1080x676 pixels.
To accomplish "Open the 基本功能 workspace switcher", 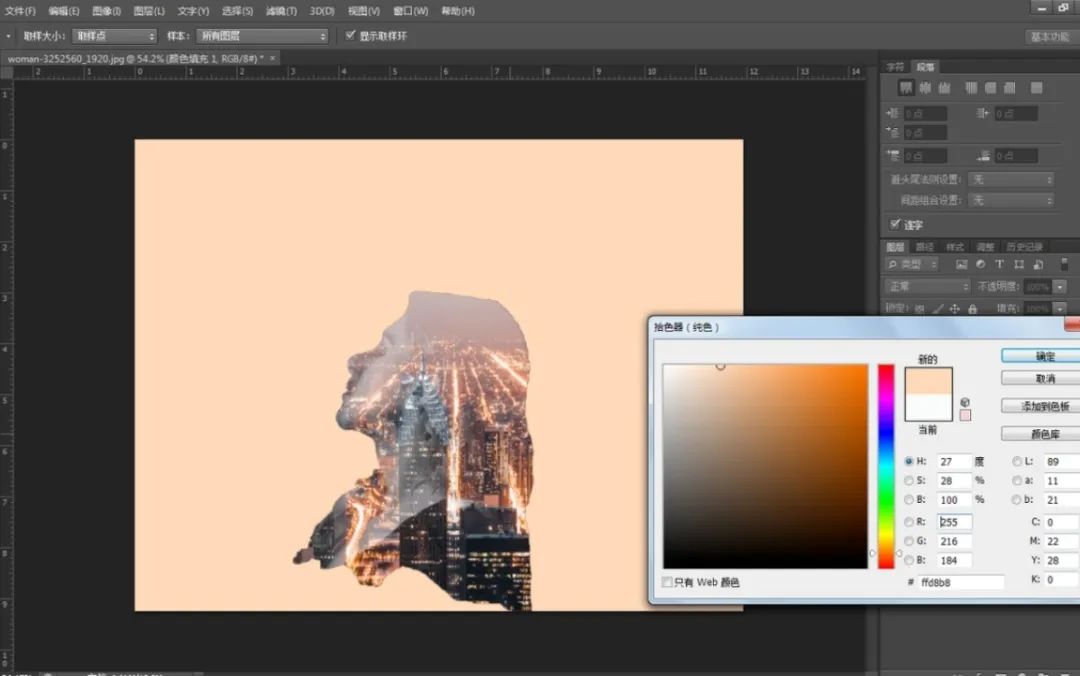I will (x=1050, y=37).
